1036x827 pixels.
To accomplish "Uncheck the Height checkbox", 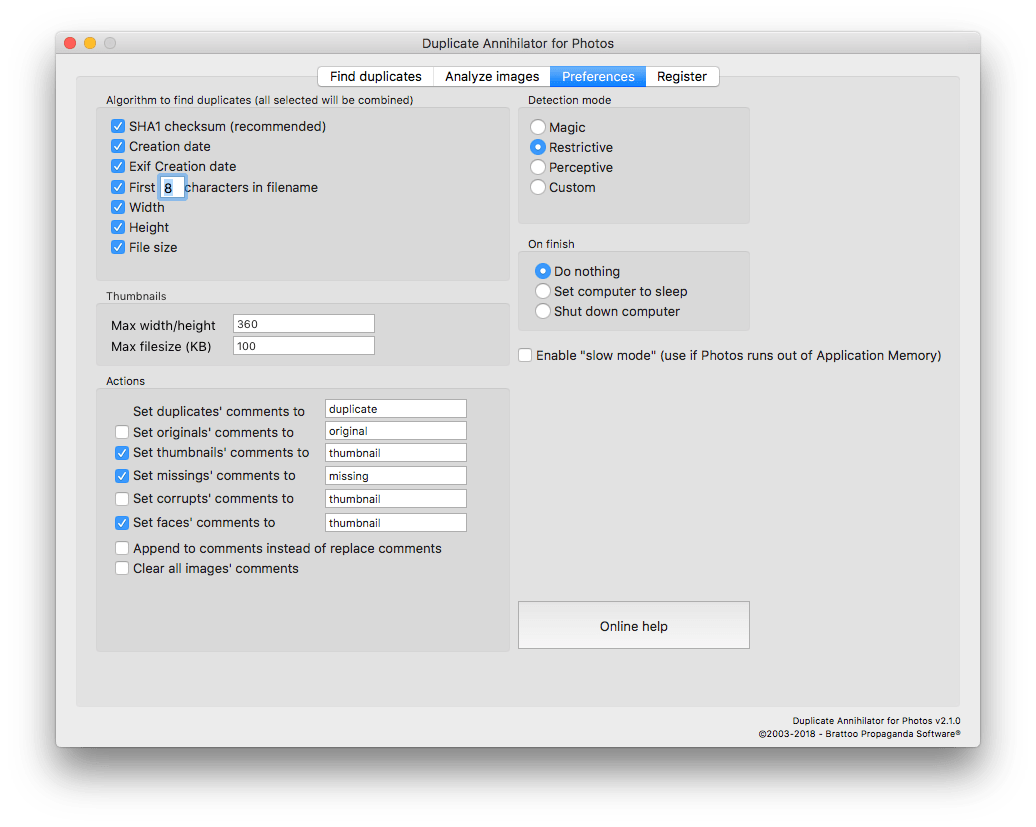I will 118,227.
